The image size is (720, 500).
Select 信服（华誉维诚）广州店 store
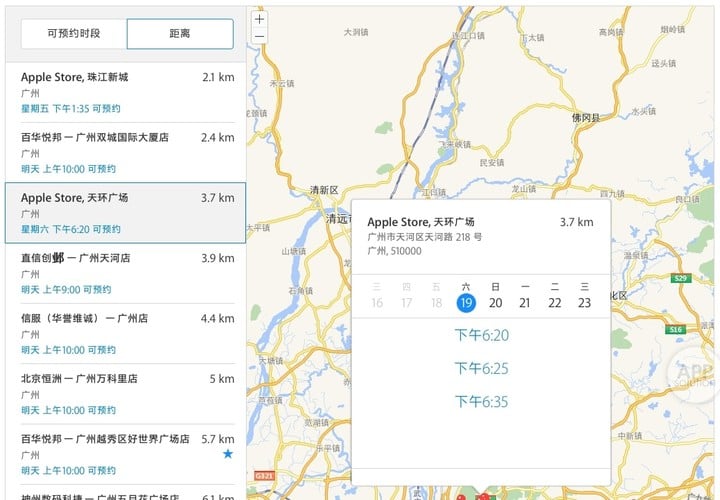125,333
